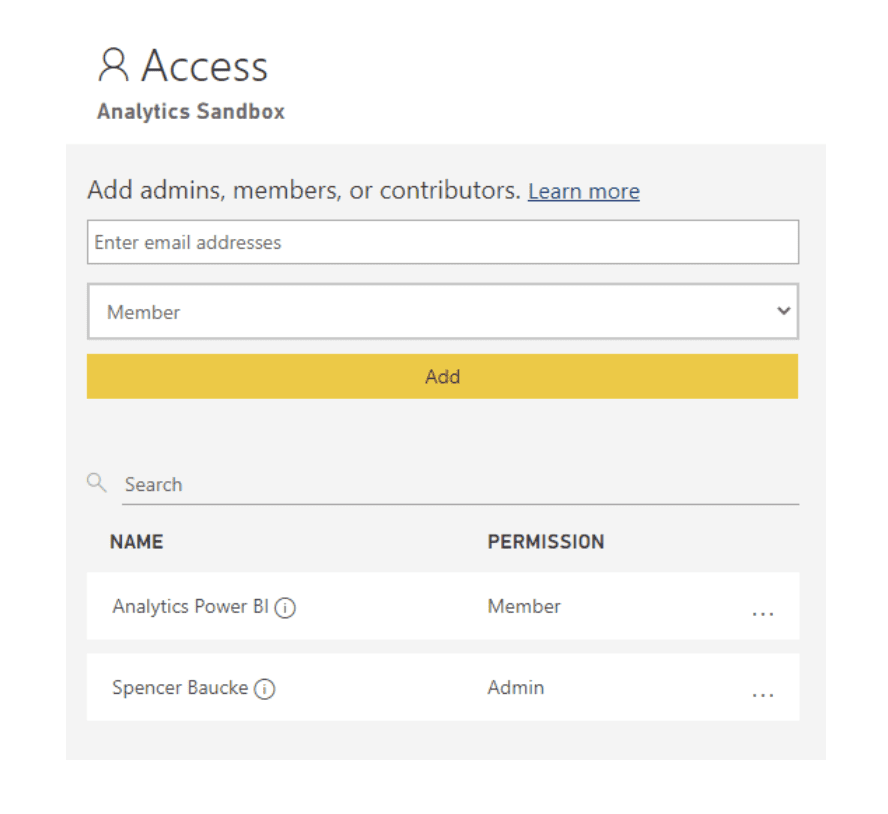The height and width of the screenshot is (814, 888).
Task: Click the info icon next to Analytics Power BI
Action: pos(285,608)
